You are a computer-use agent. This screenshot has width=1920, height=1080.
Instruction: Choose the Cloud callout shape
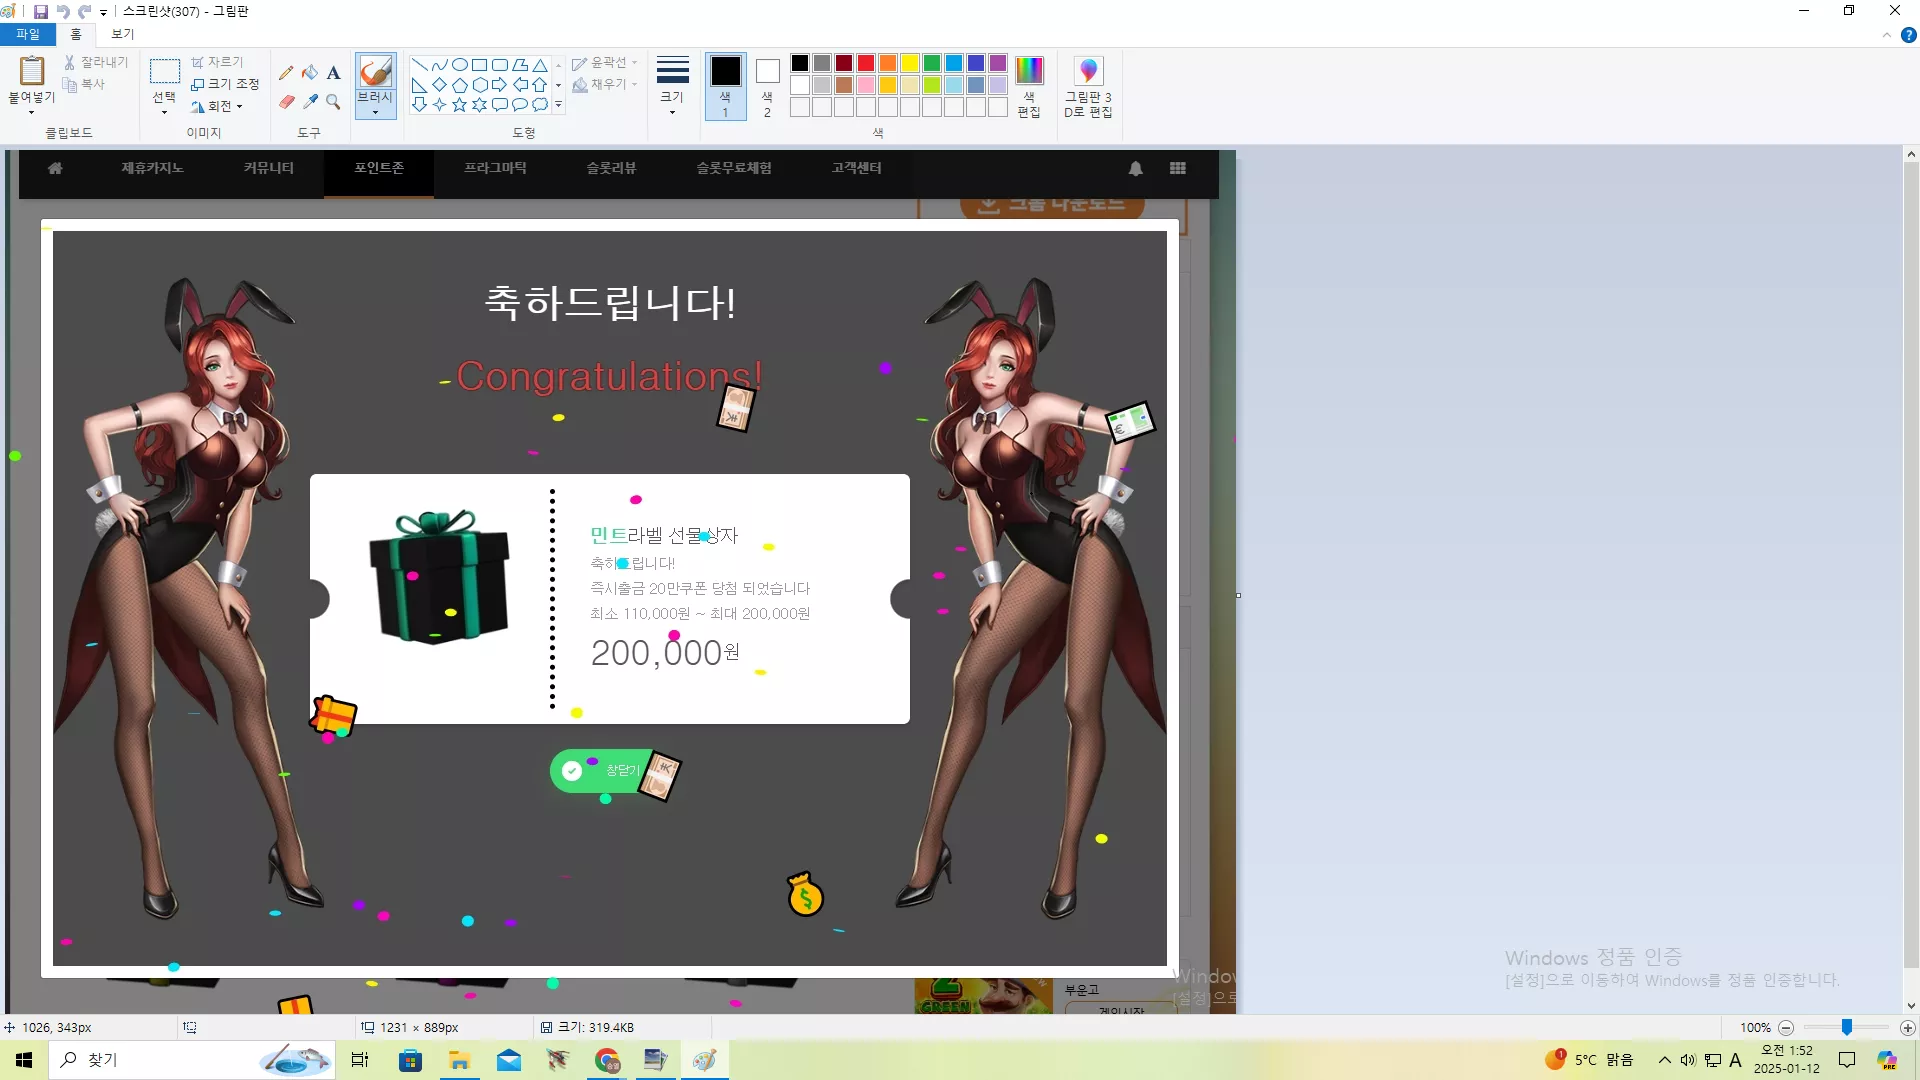[540, 105]
